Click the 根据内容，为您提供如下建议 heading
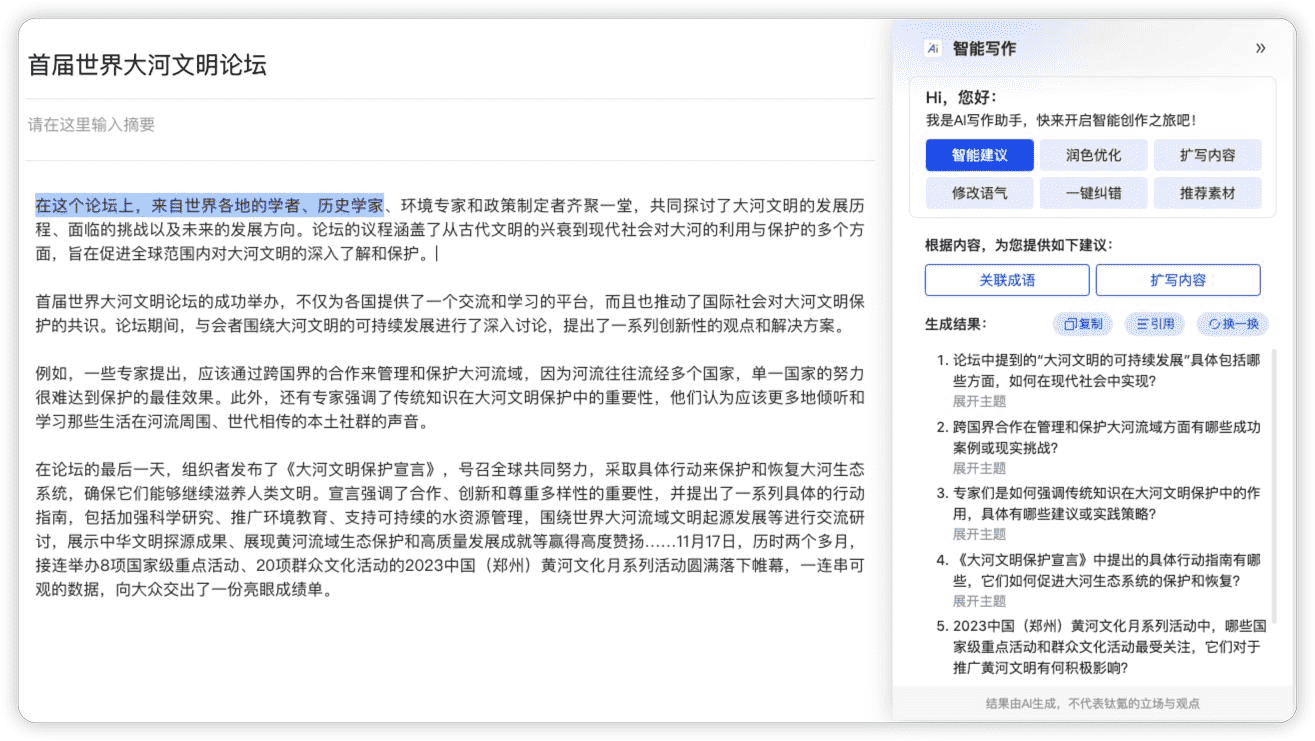1315x741 pixels. point(1018,245)
